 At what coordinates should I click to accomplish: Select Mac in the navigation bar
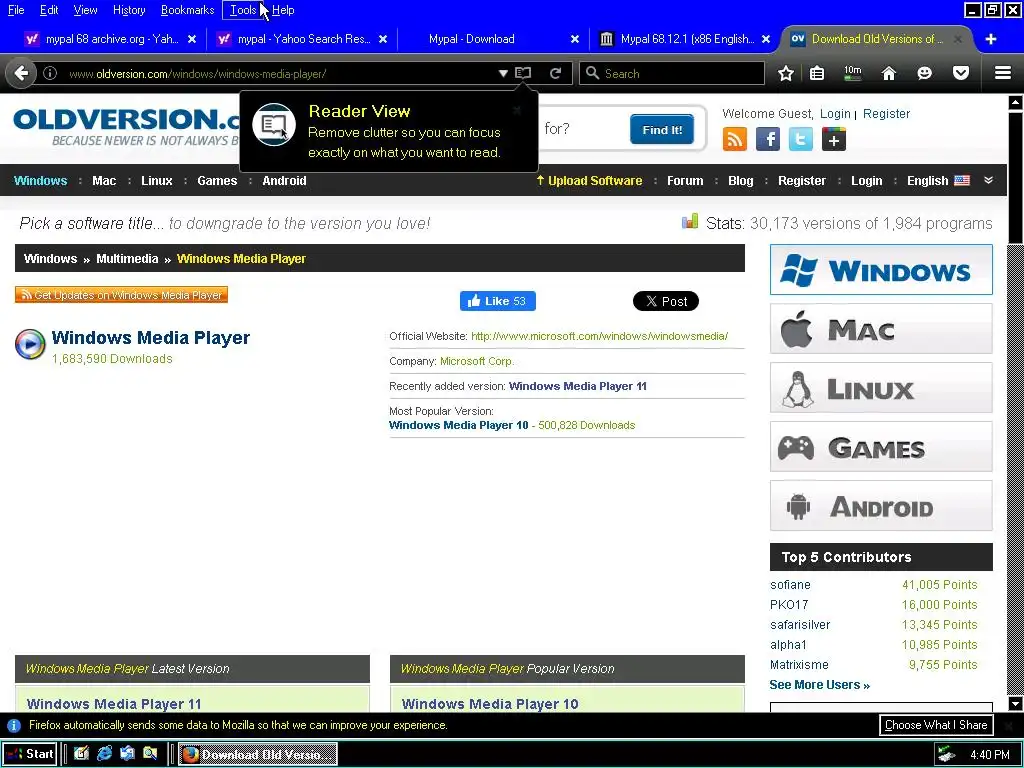104,181
